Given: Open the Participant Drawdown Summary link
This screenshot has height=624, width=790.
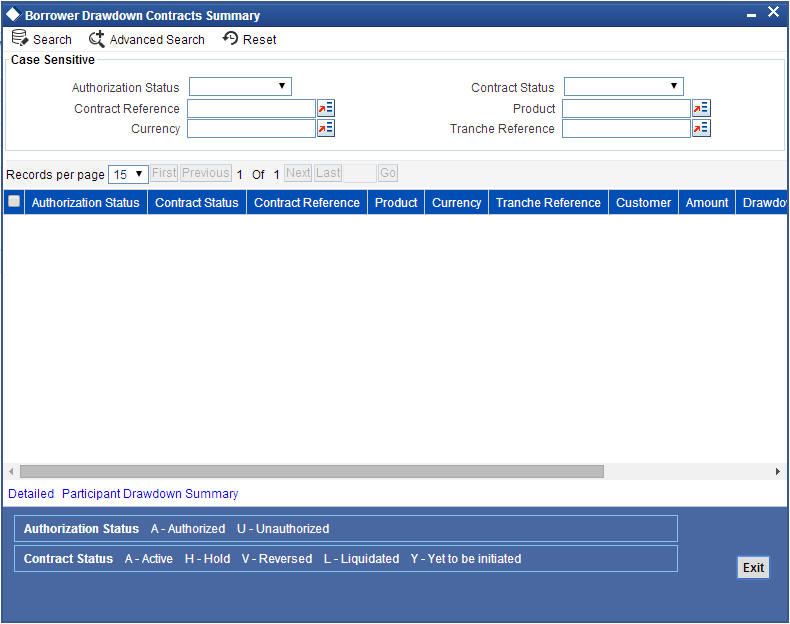Looking at the screenshot, I should [x=150, y=494].
